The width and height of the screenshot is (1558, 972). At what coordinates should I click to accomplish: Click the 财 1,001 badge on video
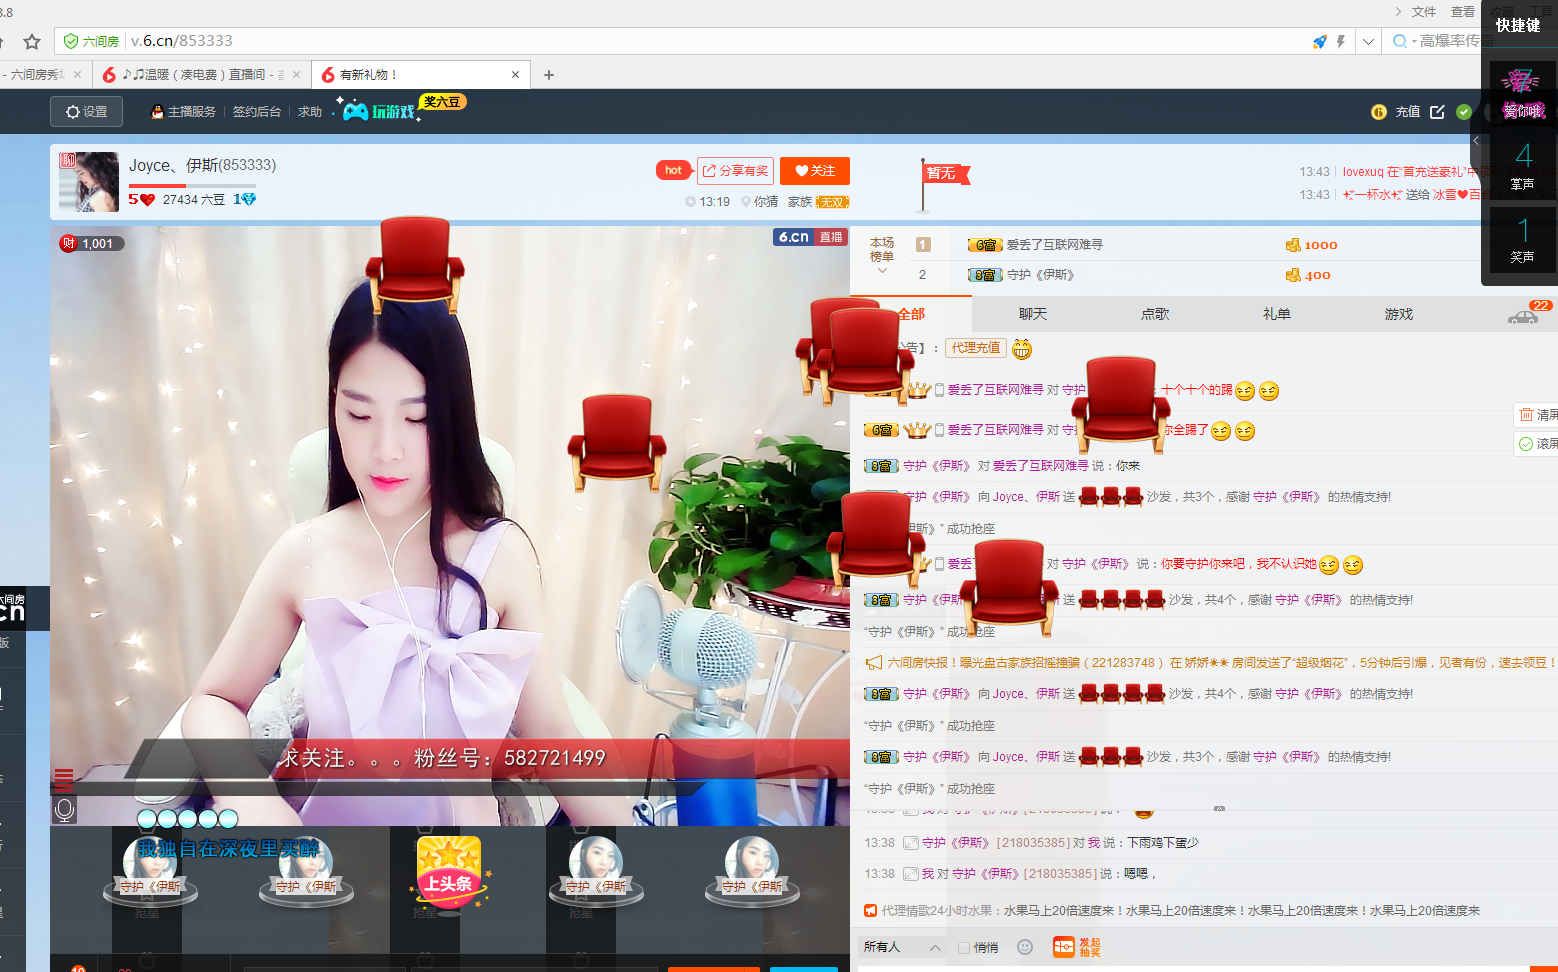[92, 243]
